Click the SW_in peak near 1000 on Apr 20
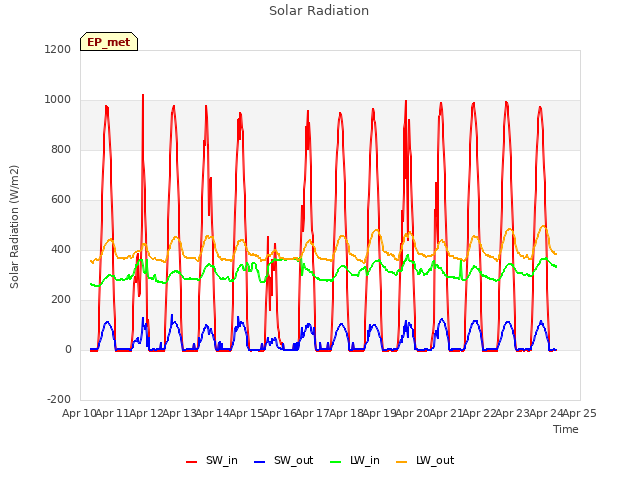Image resolution: width=640 pixels, height=480 pixels. pyautogui.click(x=406, y=101)
